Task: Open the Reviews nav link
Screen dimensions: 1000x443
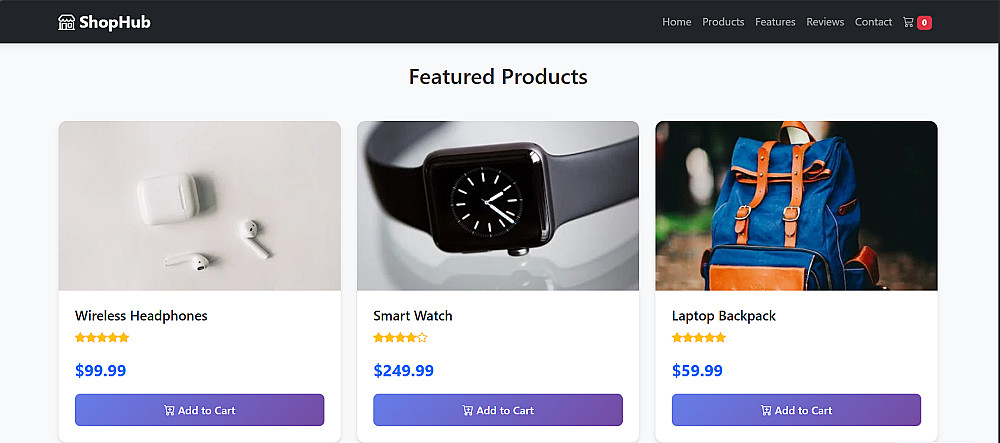Action: coord(825,22)
